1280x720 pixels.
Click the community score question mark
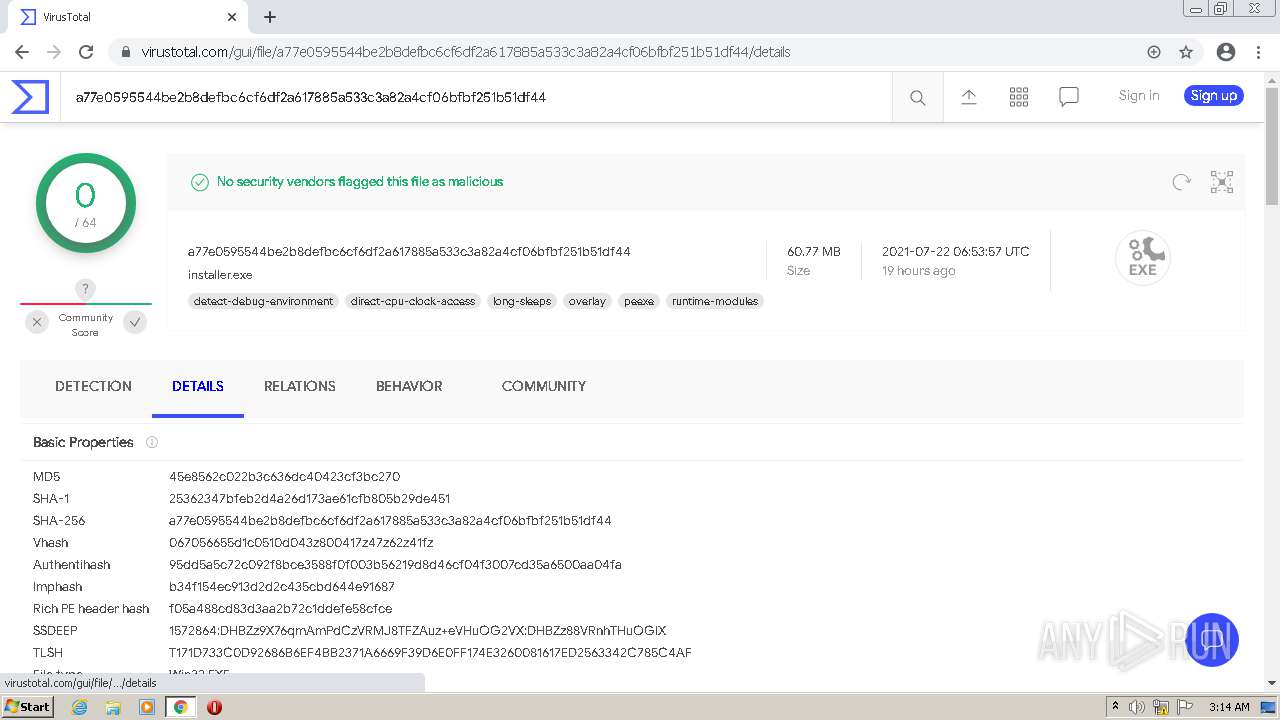[85, 289]
